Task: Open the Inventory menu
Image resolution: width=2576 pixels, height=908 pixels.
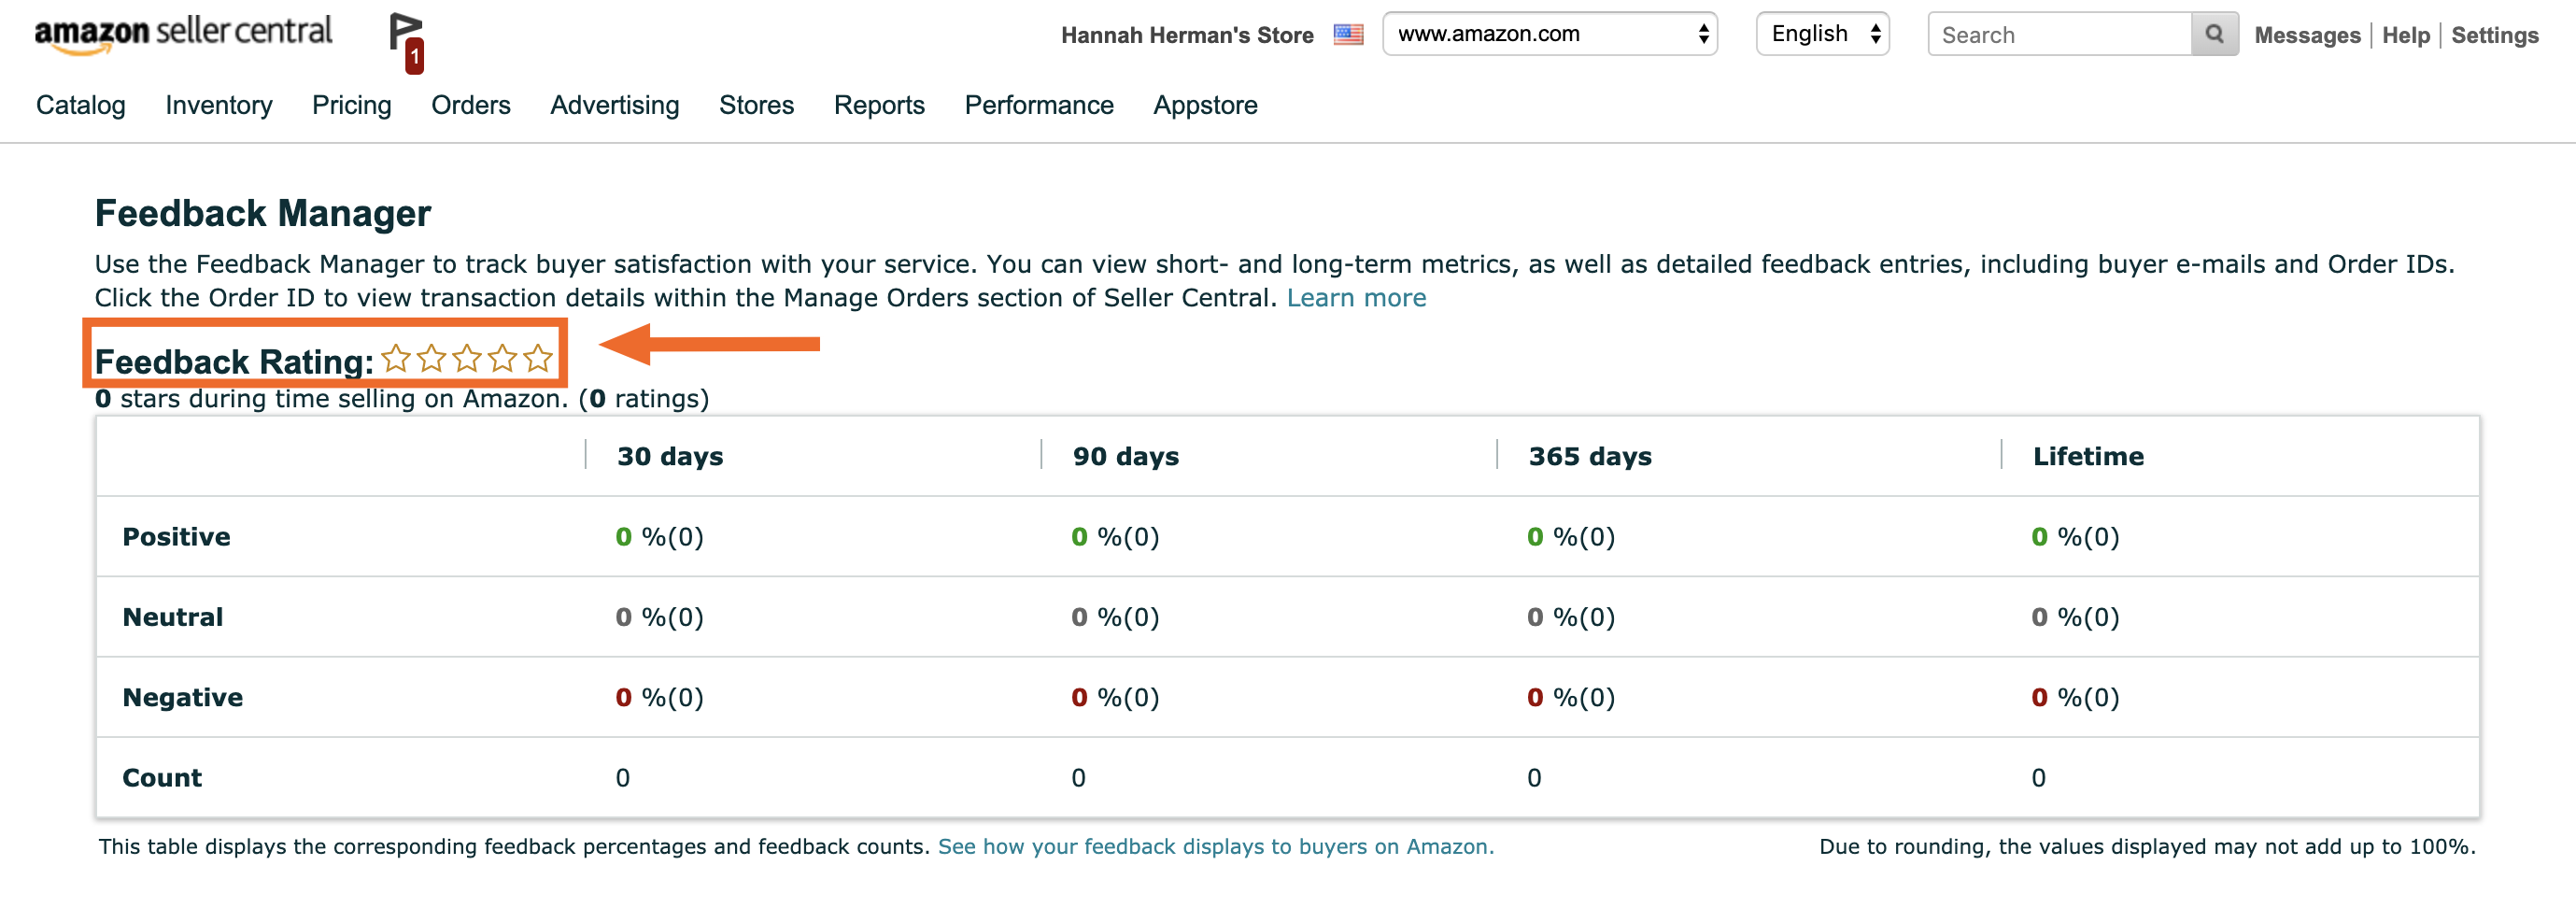Action: tap(219, 105)
